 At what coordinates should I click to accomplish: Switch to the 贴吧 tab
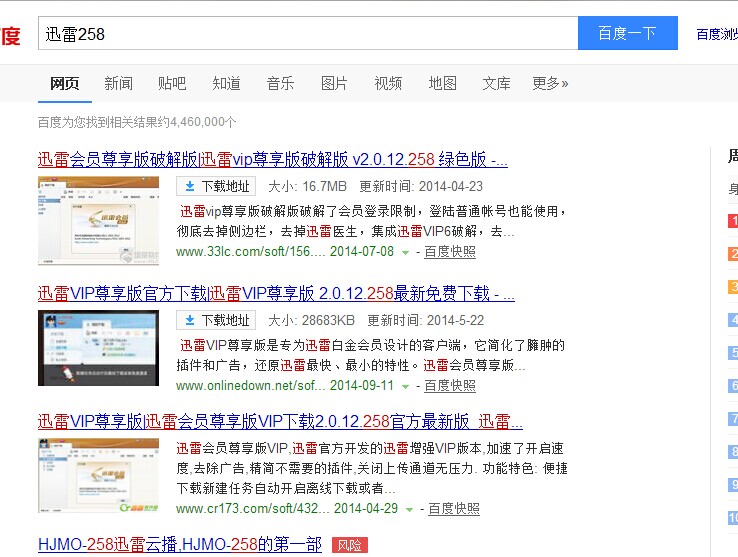pos(172,84)
